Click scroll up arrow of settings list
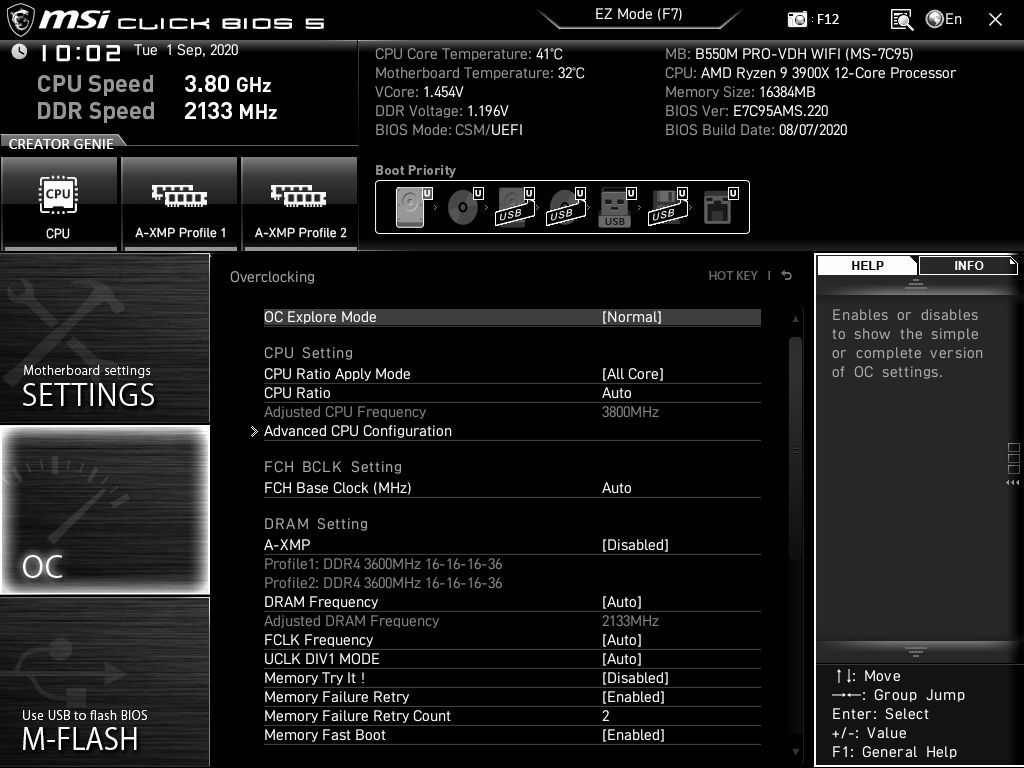 coord(795,319)
